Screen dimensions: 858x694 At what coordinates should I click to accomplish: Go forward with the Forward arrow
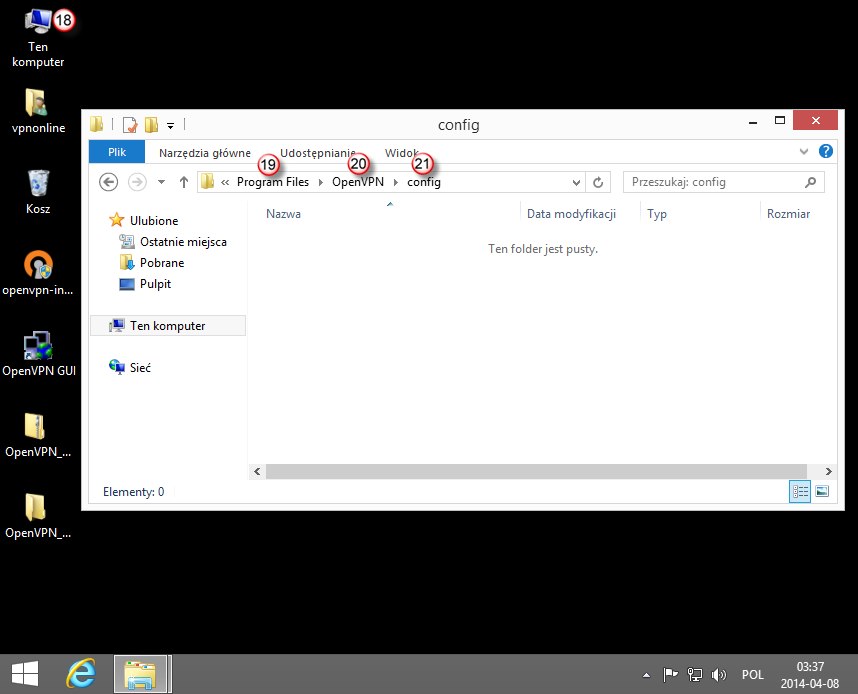tap(137, 182)
